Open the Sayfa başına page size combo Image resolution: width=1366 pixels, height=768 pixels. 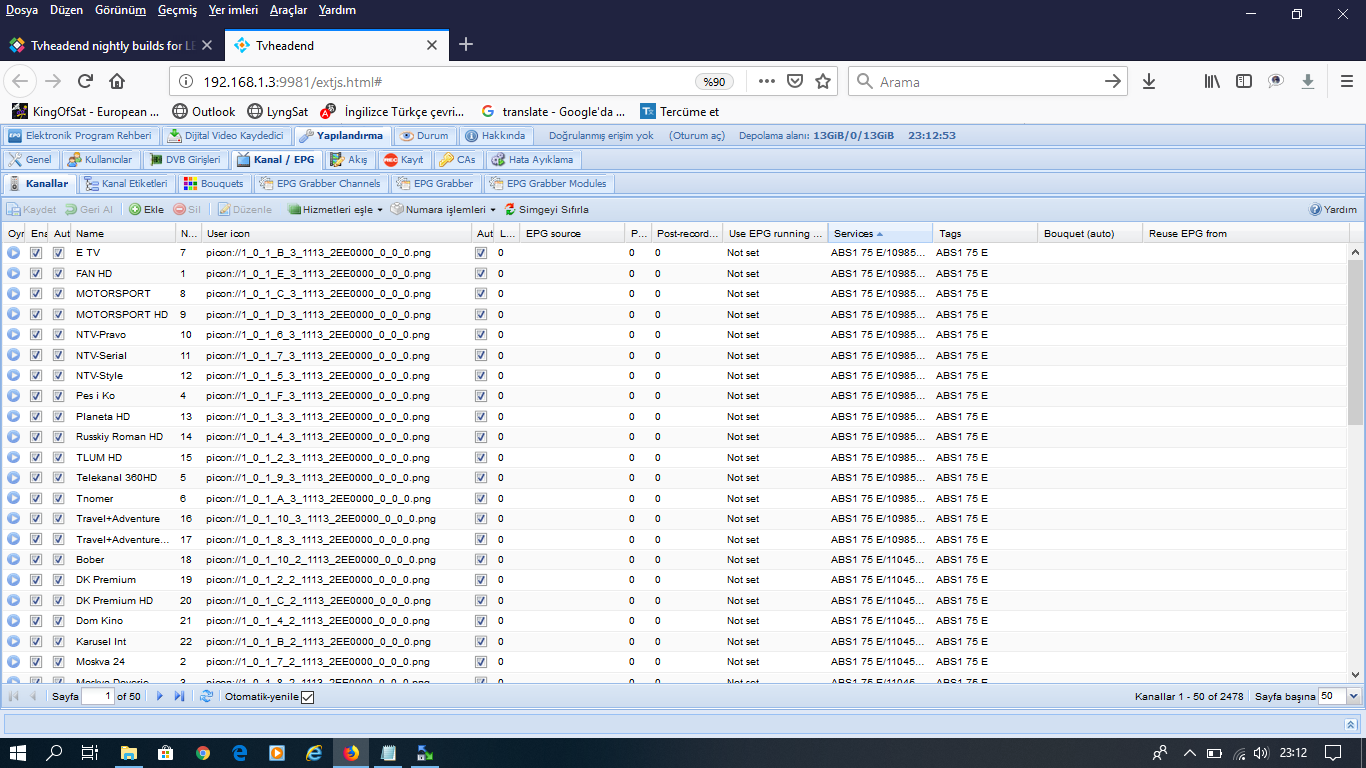(1354, 696)
